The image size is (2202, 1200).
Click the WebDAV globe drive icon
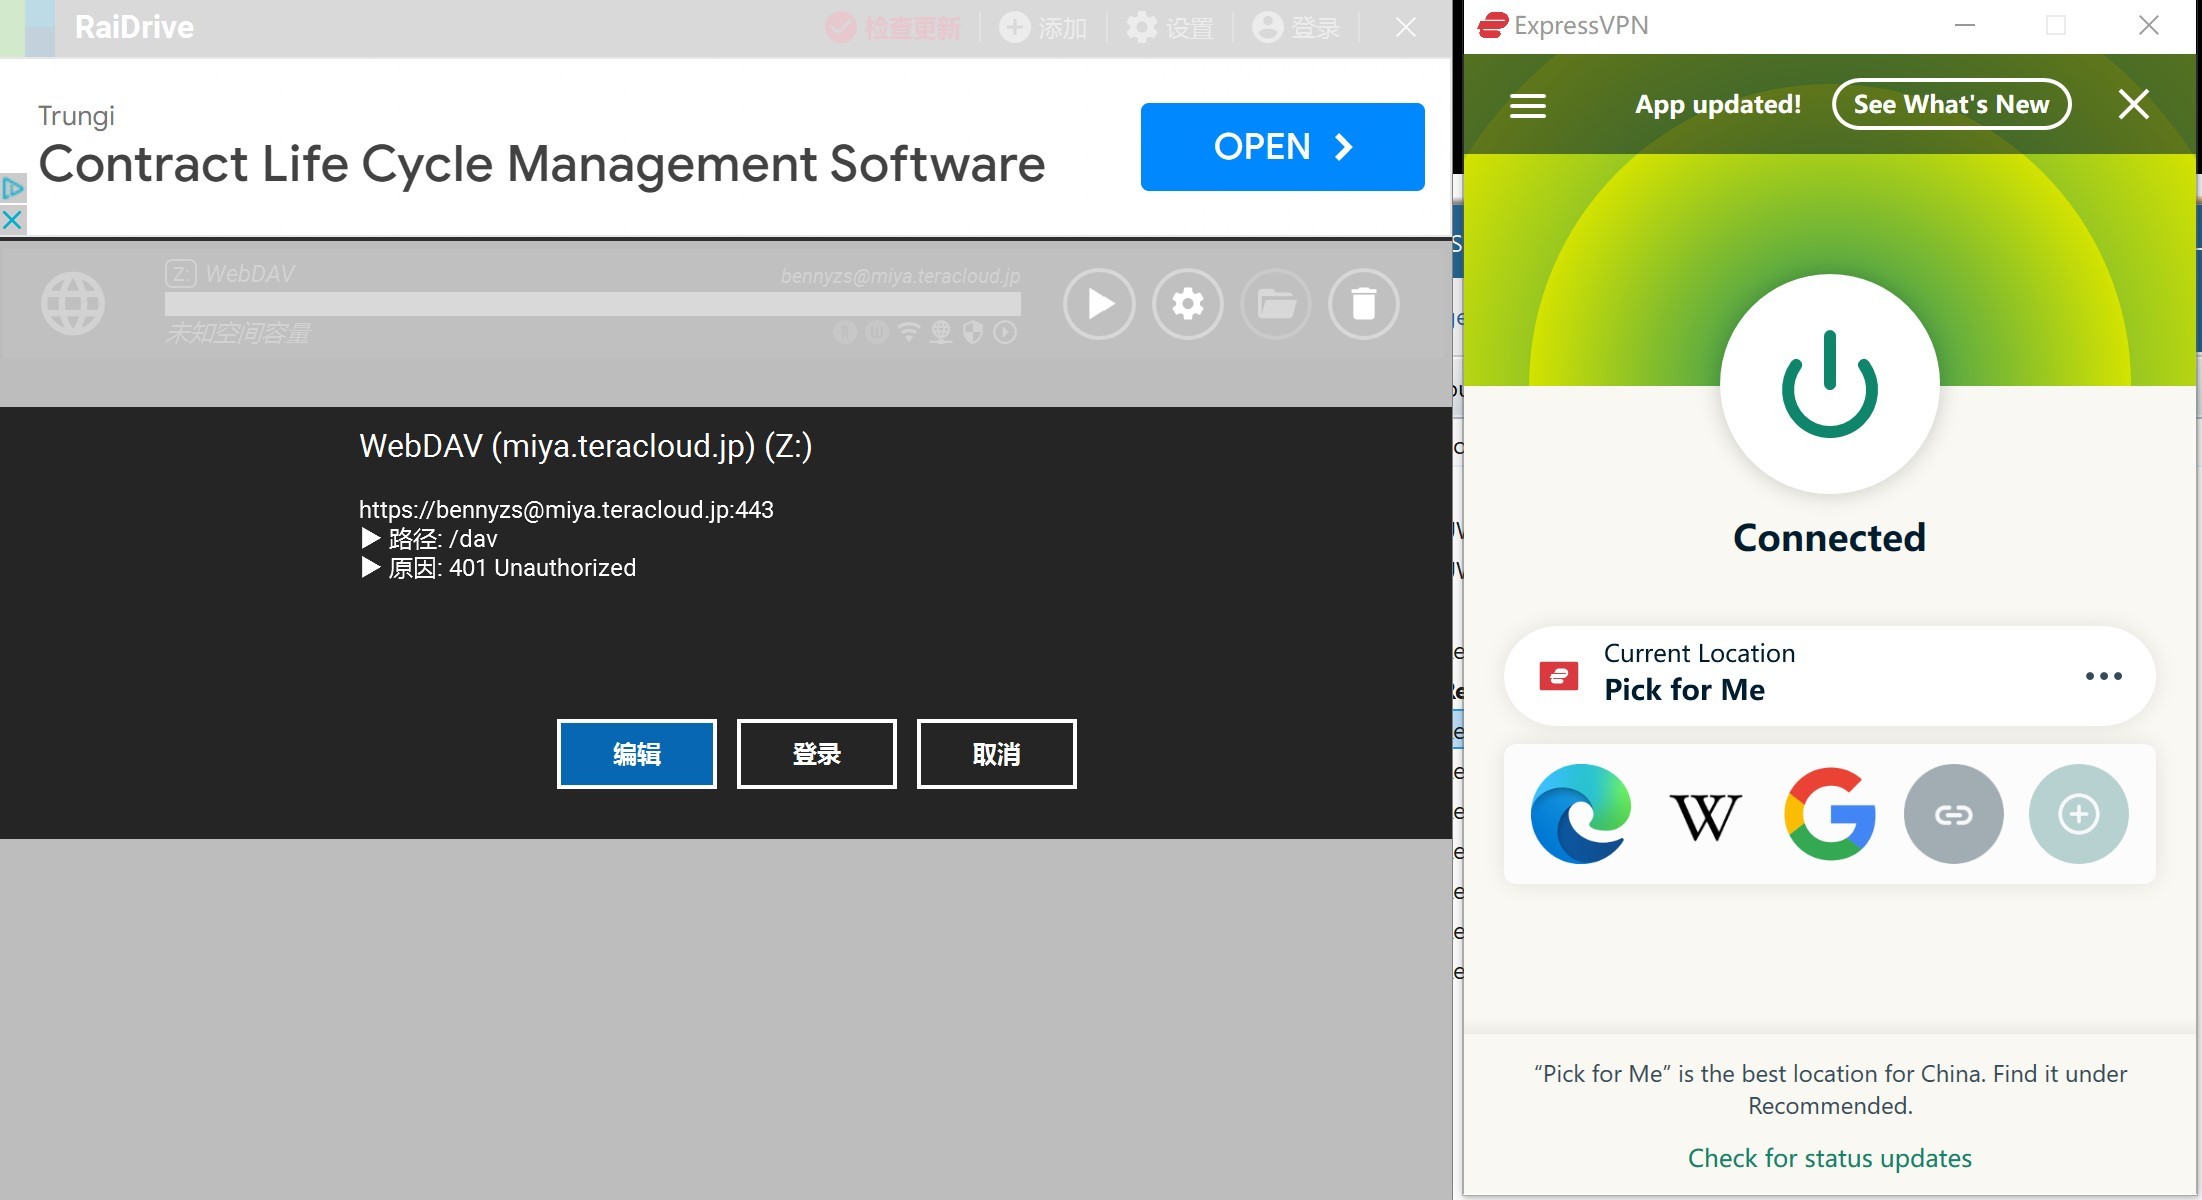73,303
